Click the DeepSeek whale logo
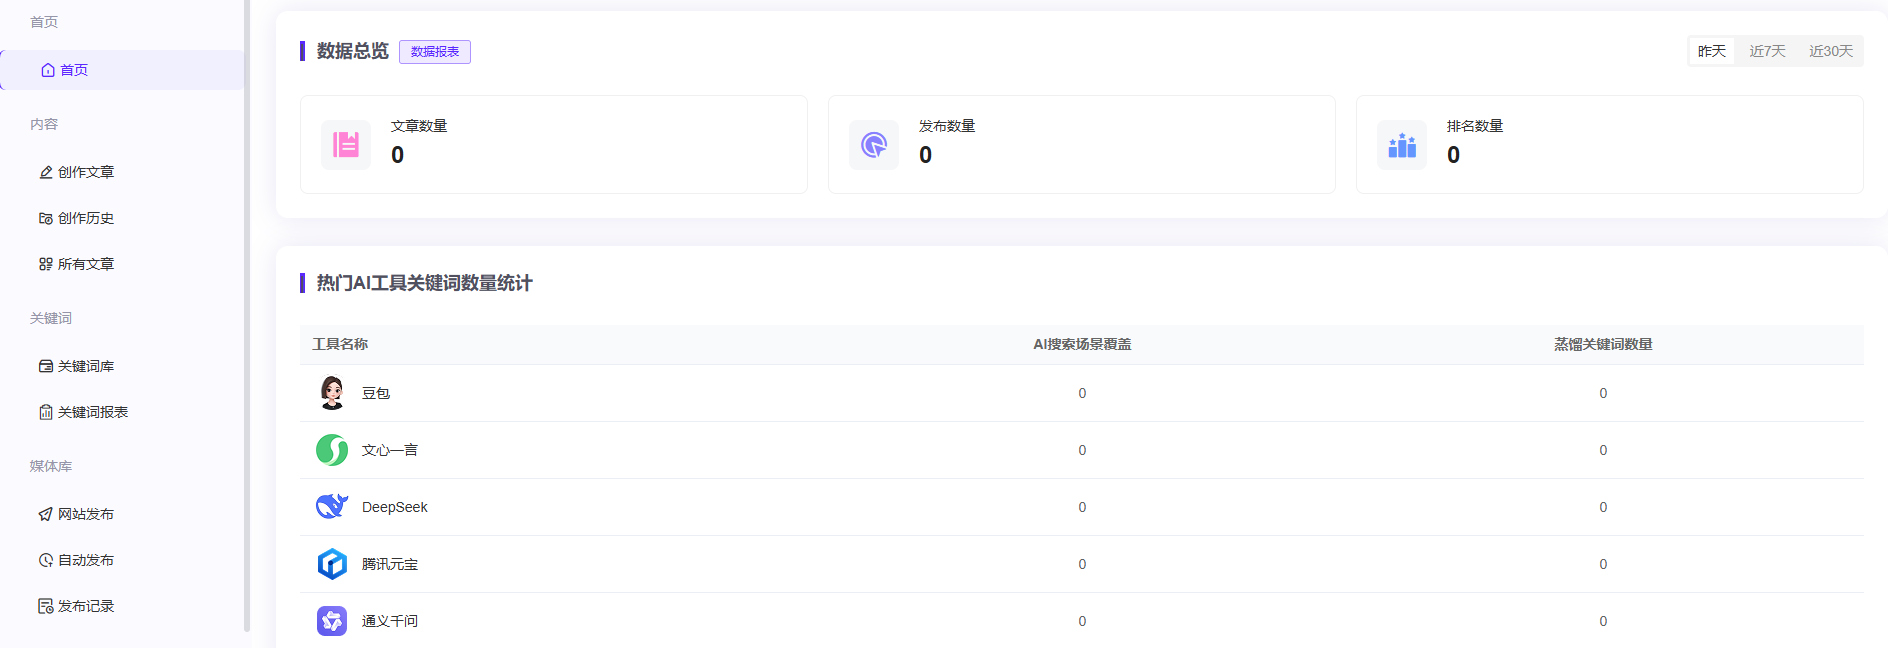Viewport: 1888px width, 648px height. (x=332, y=507)
